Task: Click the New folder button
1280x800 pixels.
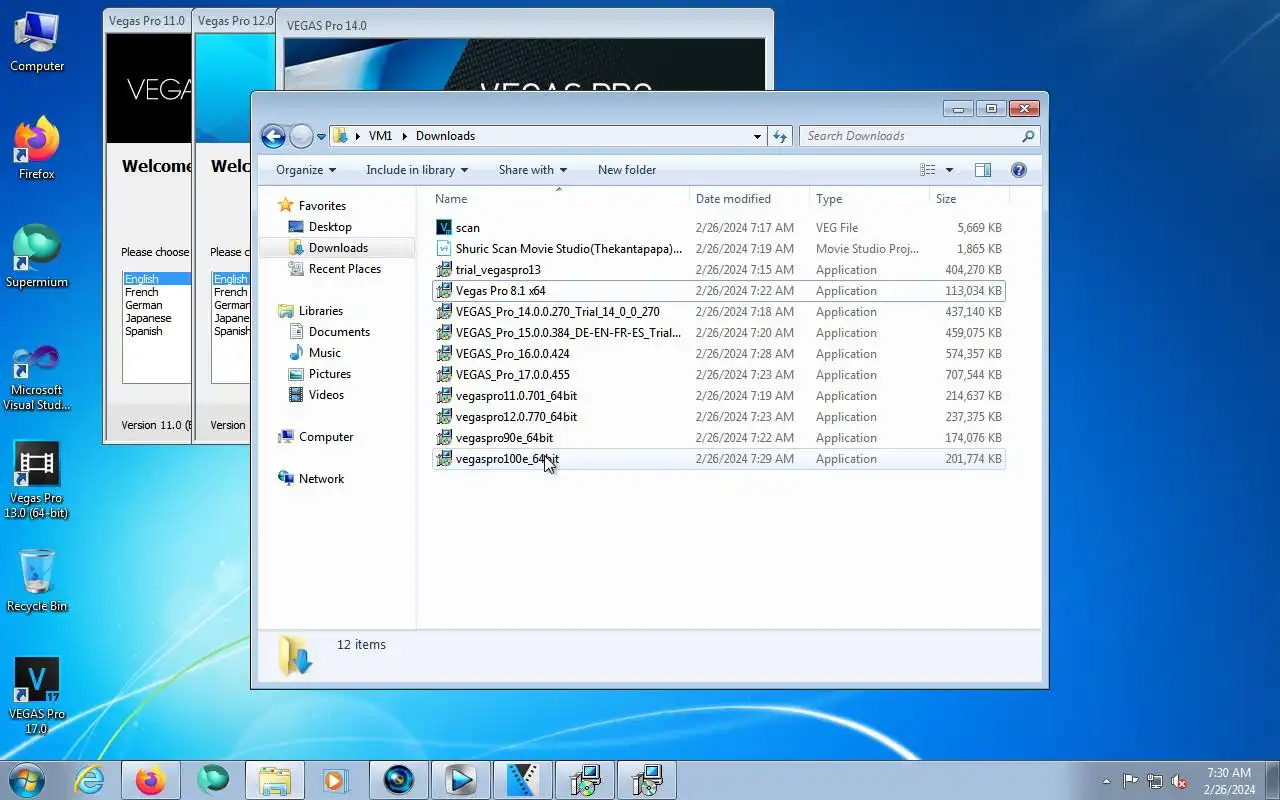Action: tap(627, 170)
